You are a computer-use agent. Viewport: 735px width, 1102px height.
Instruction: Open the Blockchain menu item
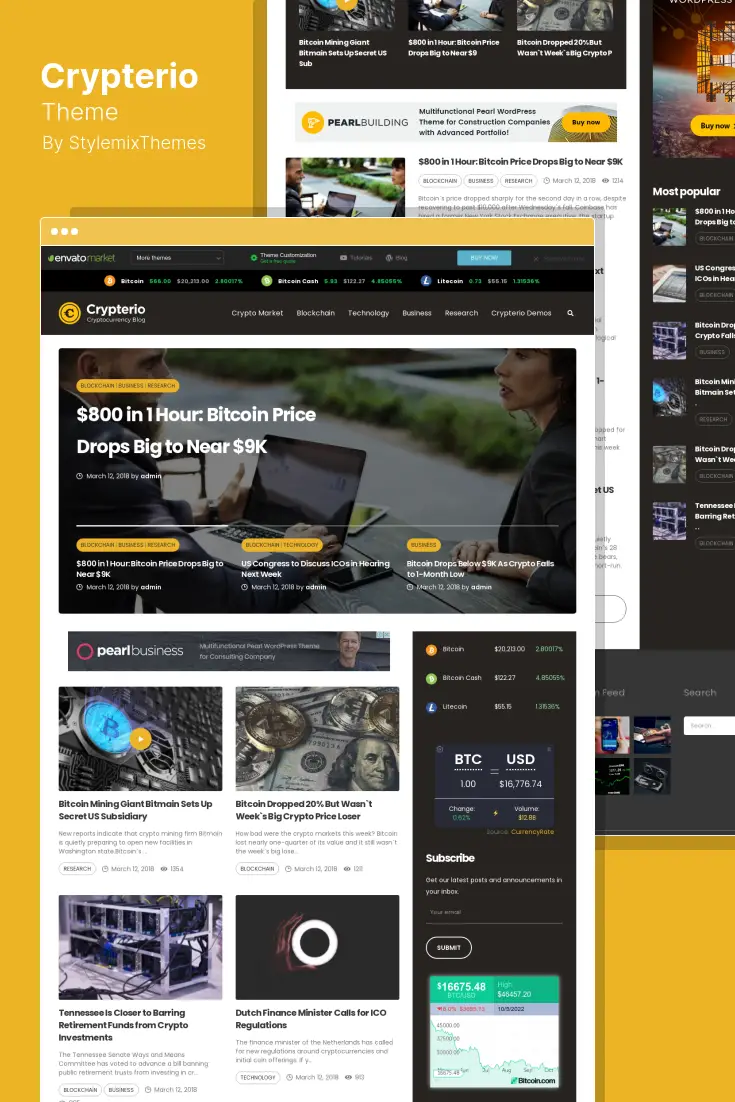(316, 313)
